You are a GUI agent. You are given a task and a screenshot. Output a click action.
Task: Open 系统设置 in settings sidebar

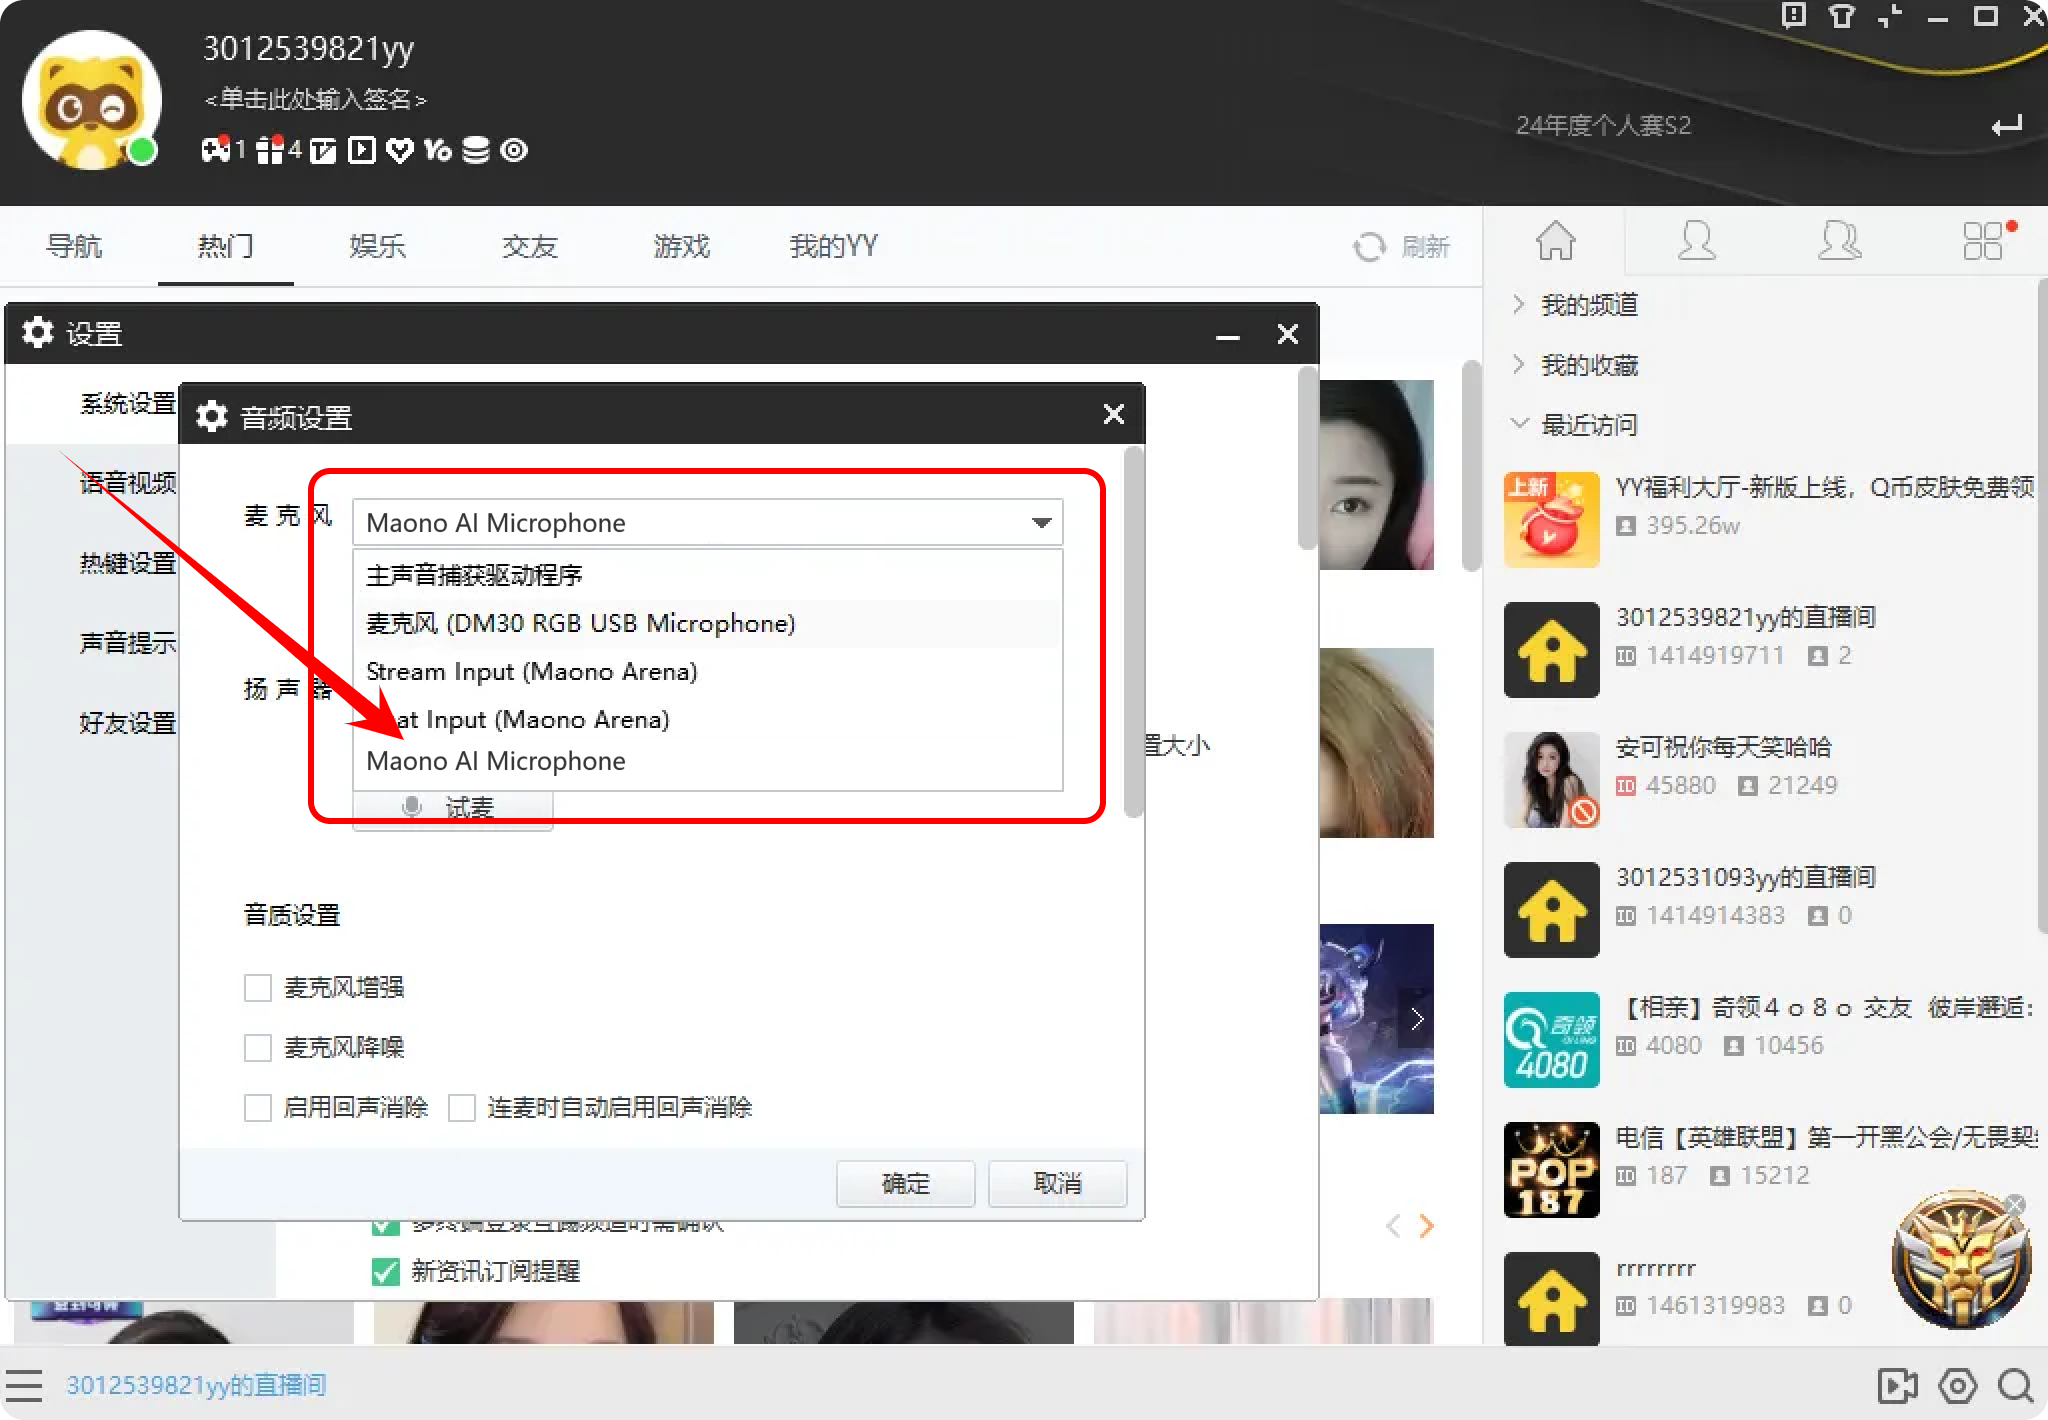128,403
